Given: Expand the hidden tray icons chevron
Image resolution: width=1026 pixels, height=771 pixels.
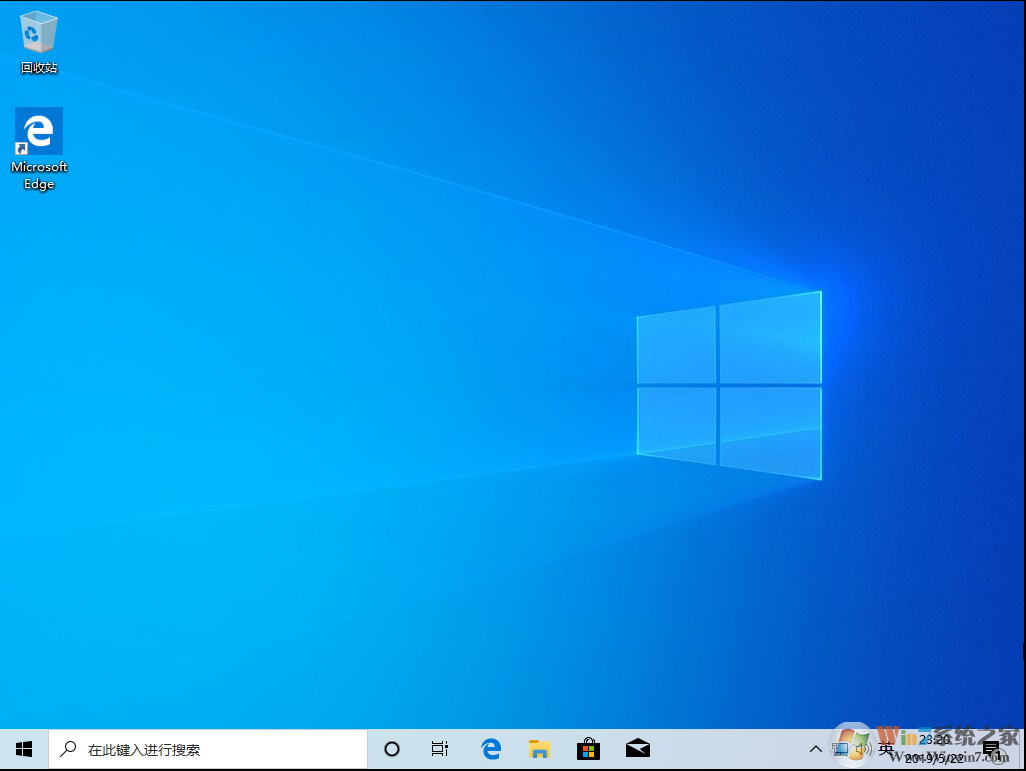Looking at the screenshot, I should click(x=816, y=748).
